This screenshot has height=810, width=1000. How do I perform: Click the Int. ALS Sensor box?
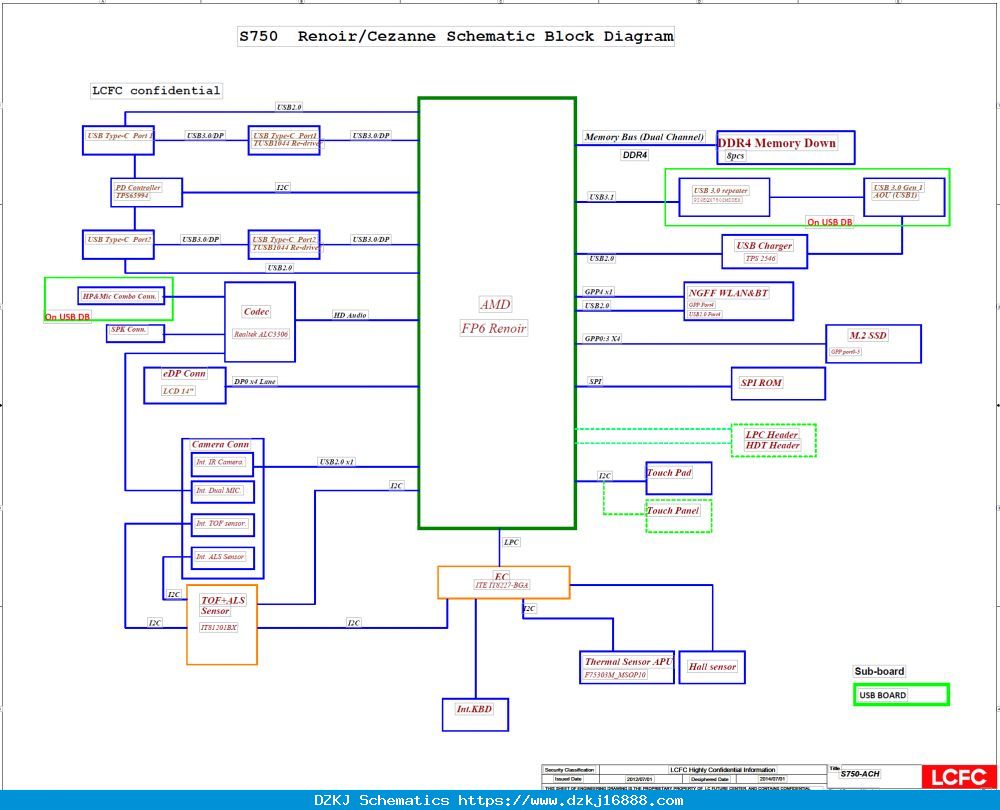pos(223,558)
